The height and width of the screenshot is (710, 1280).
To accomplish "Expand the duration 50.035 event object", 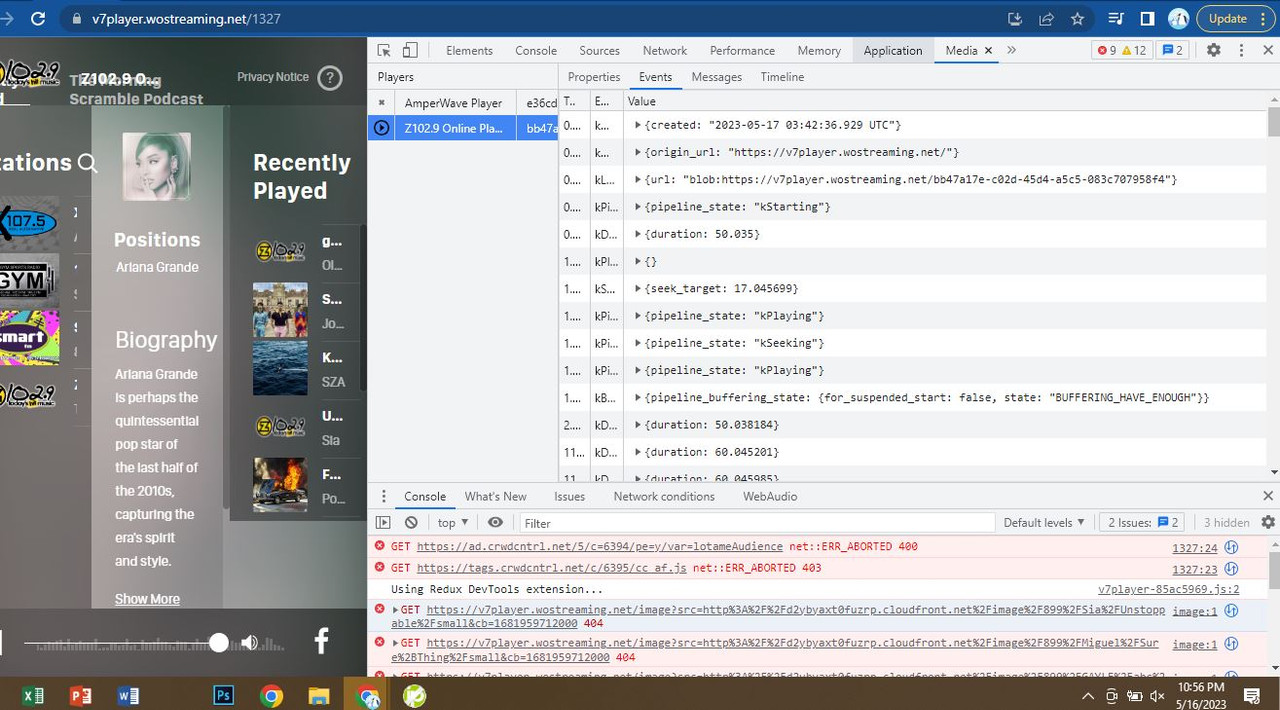I will [x=638, y=234].
